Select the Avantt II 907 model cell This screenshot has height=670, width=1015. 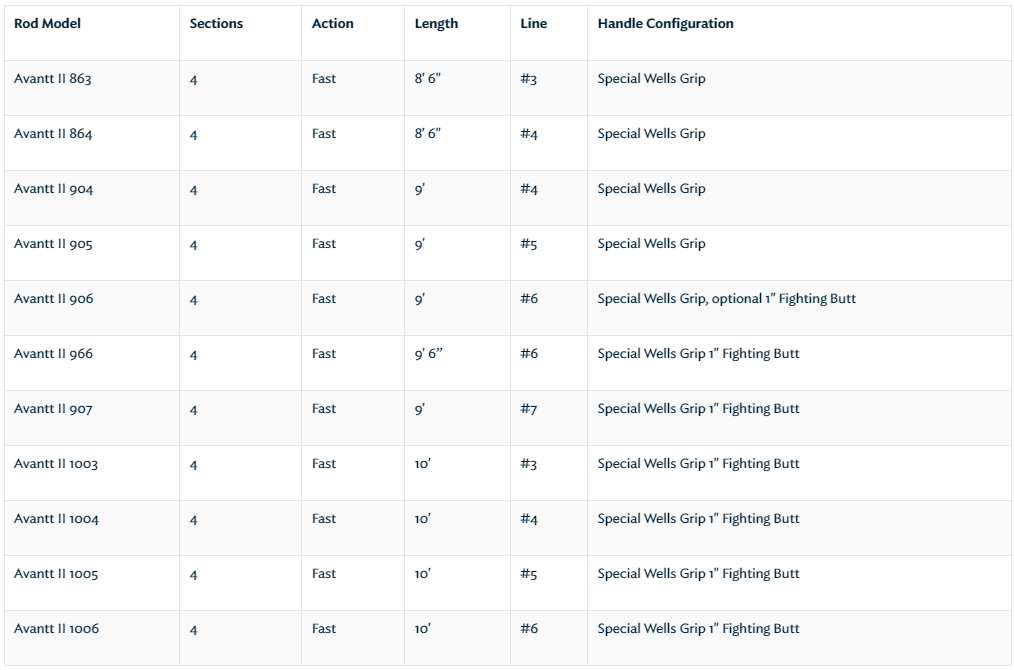53,409
